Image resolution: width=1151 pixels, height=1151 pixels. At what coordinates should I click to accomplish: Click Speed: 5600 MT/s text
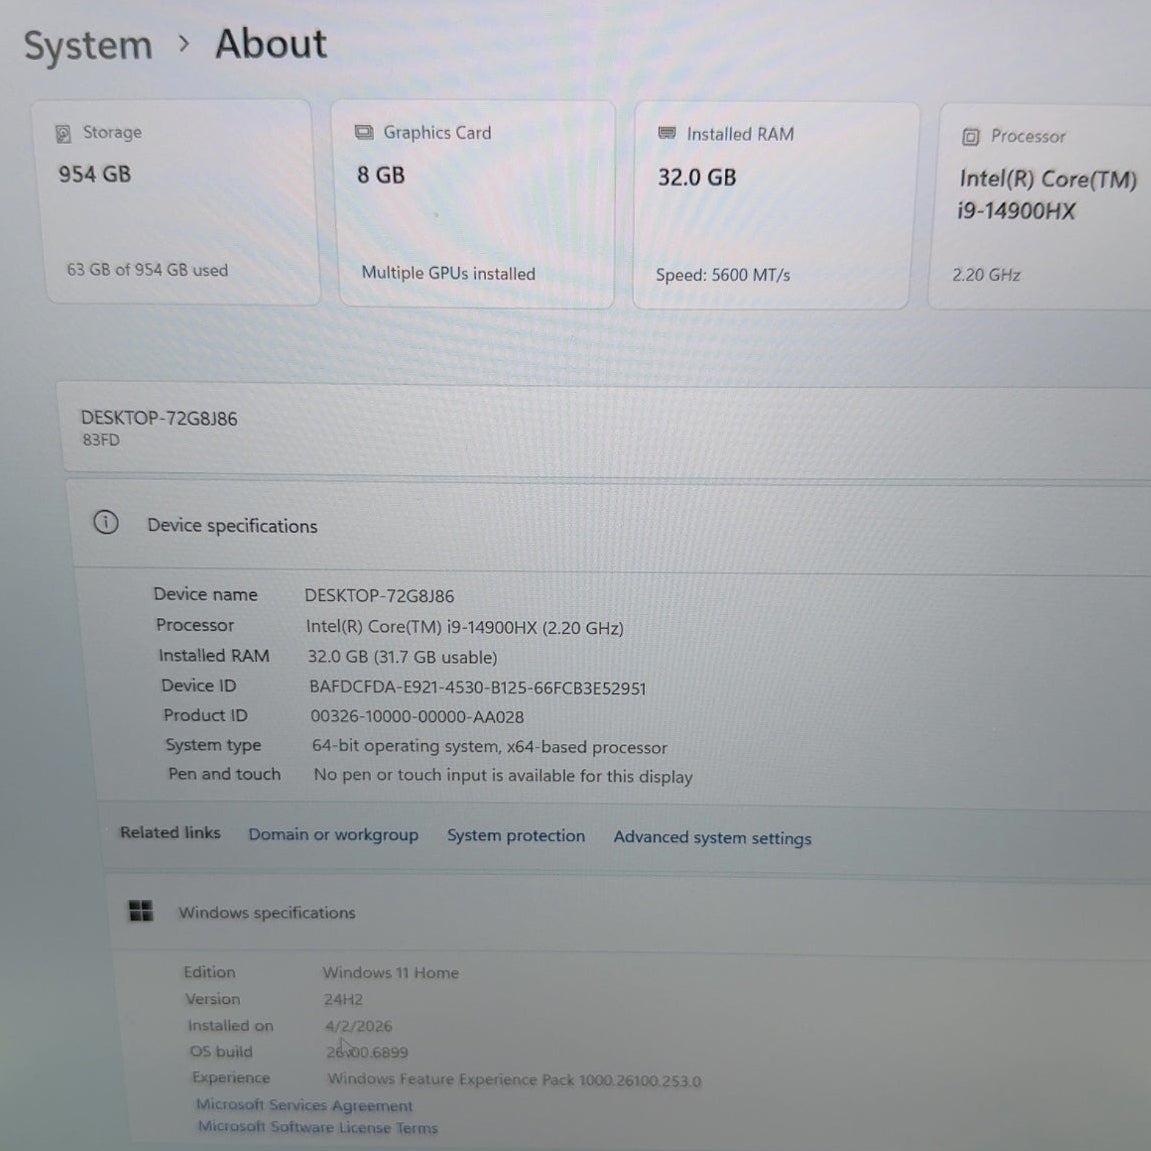click(722, 275)
